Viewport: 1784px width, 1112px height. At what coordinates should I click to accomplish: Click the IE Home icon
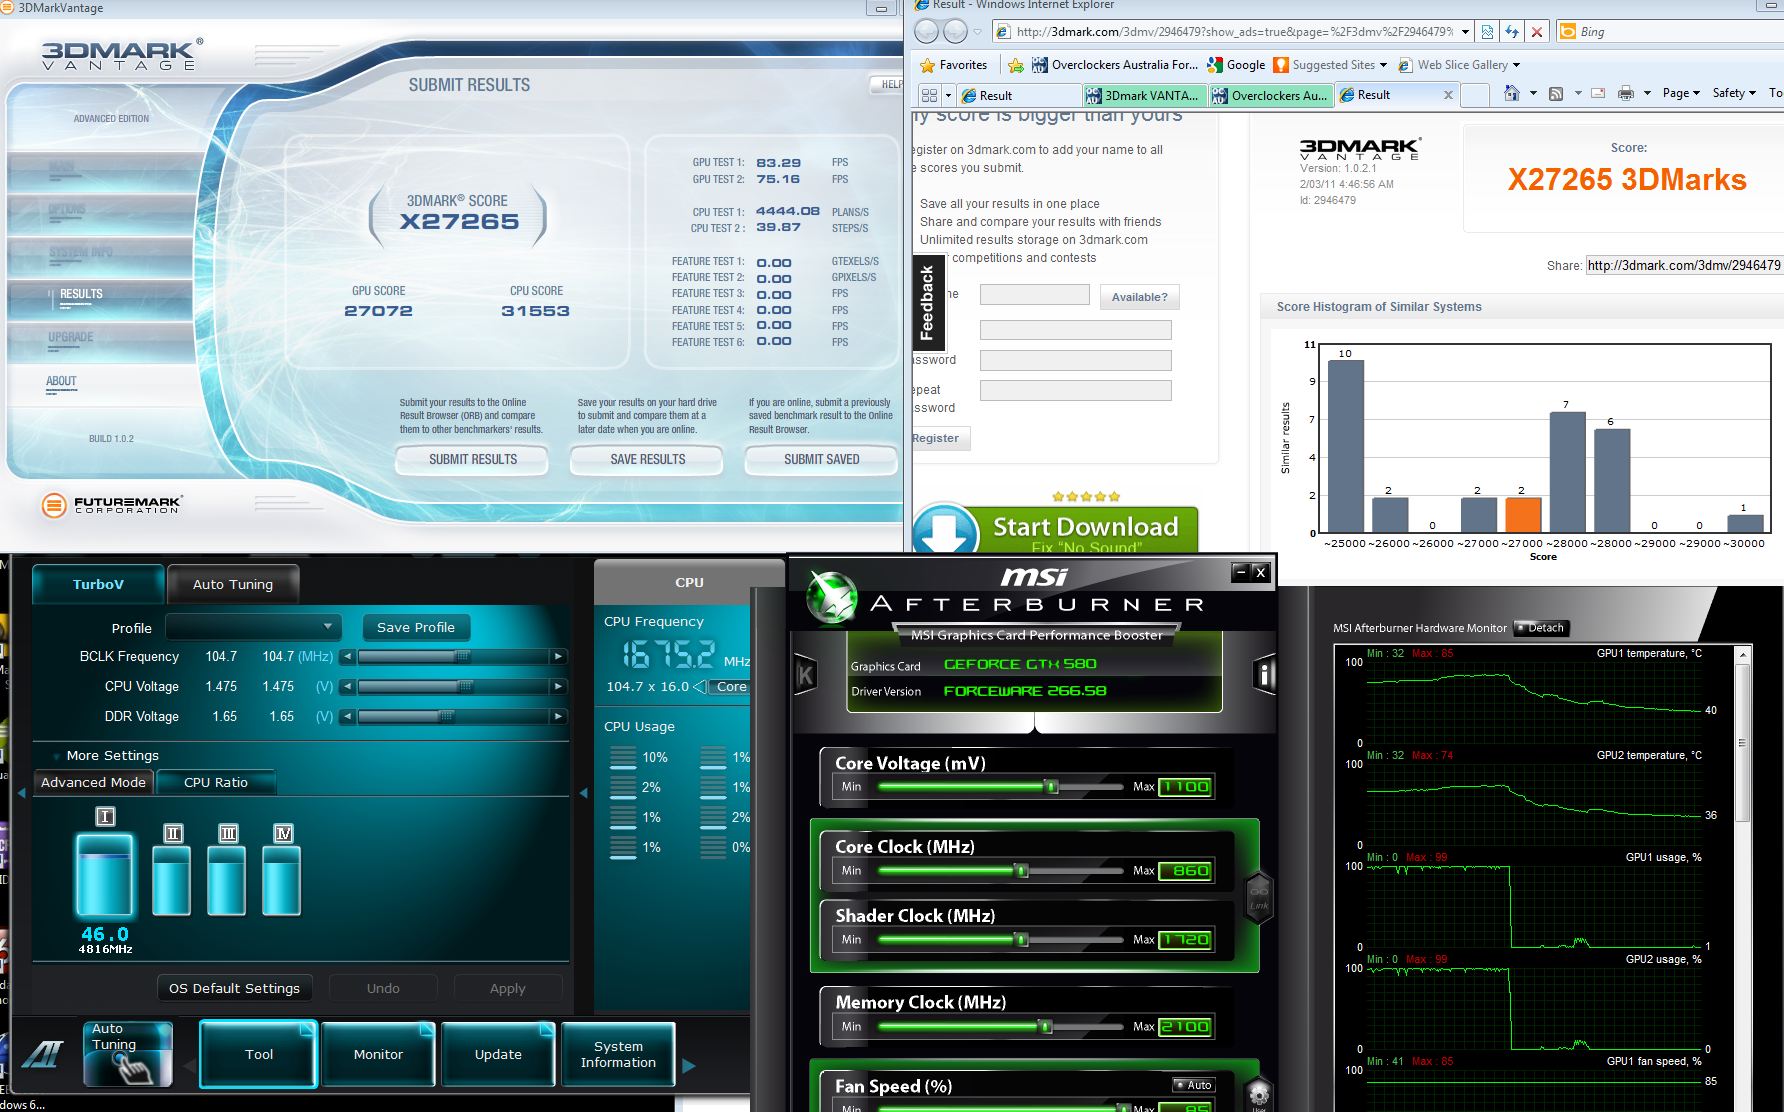(1512, 93)
